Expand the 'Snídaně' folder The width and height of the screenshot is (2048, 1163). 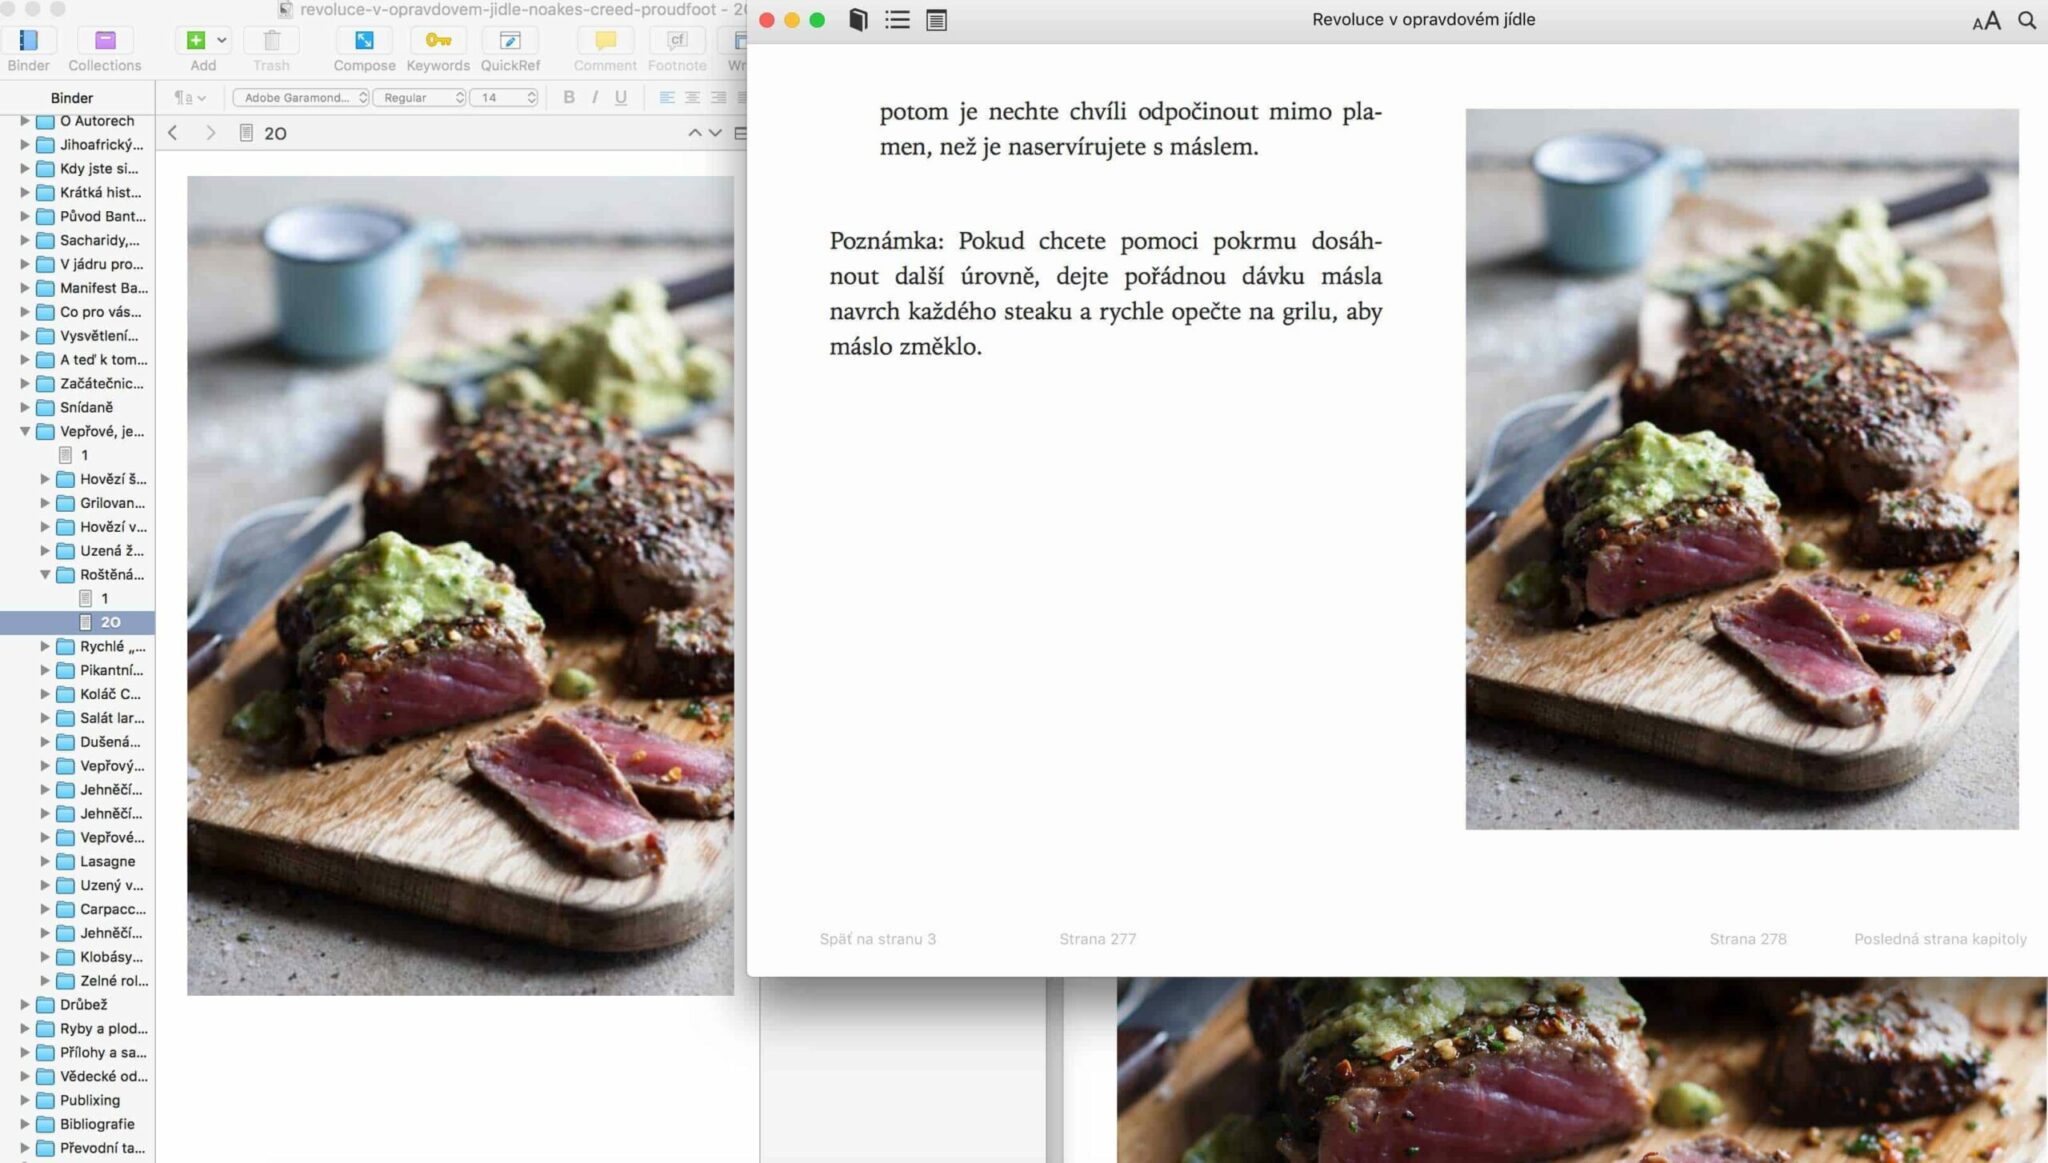pos(25,407)
